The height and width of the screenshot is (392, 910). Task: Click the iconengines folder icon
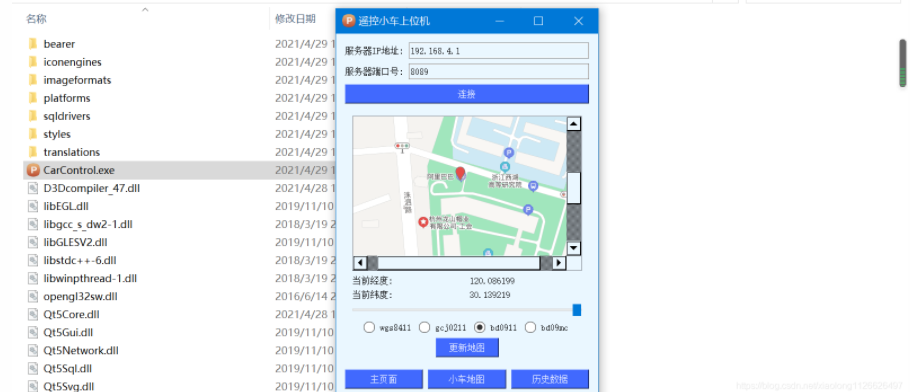click(x=33, y=62)
